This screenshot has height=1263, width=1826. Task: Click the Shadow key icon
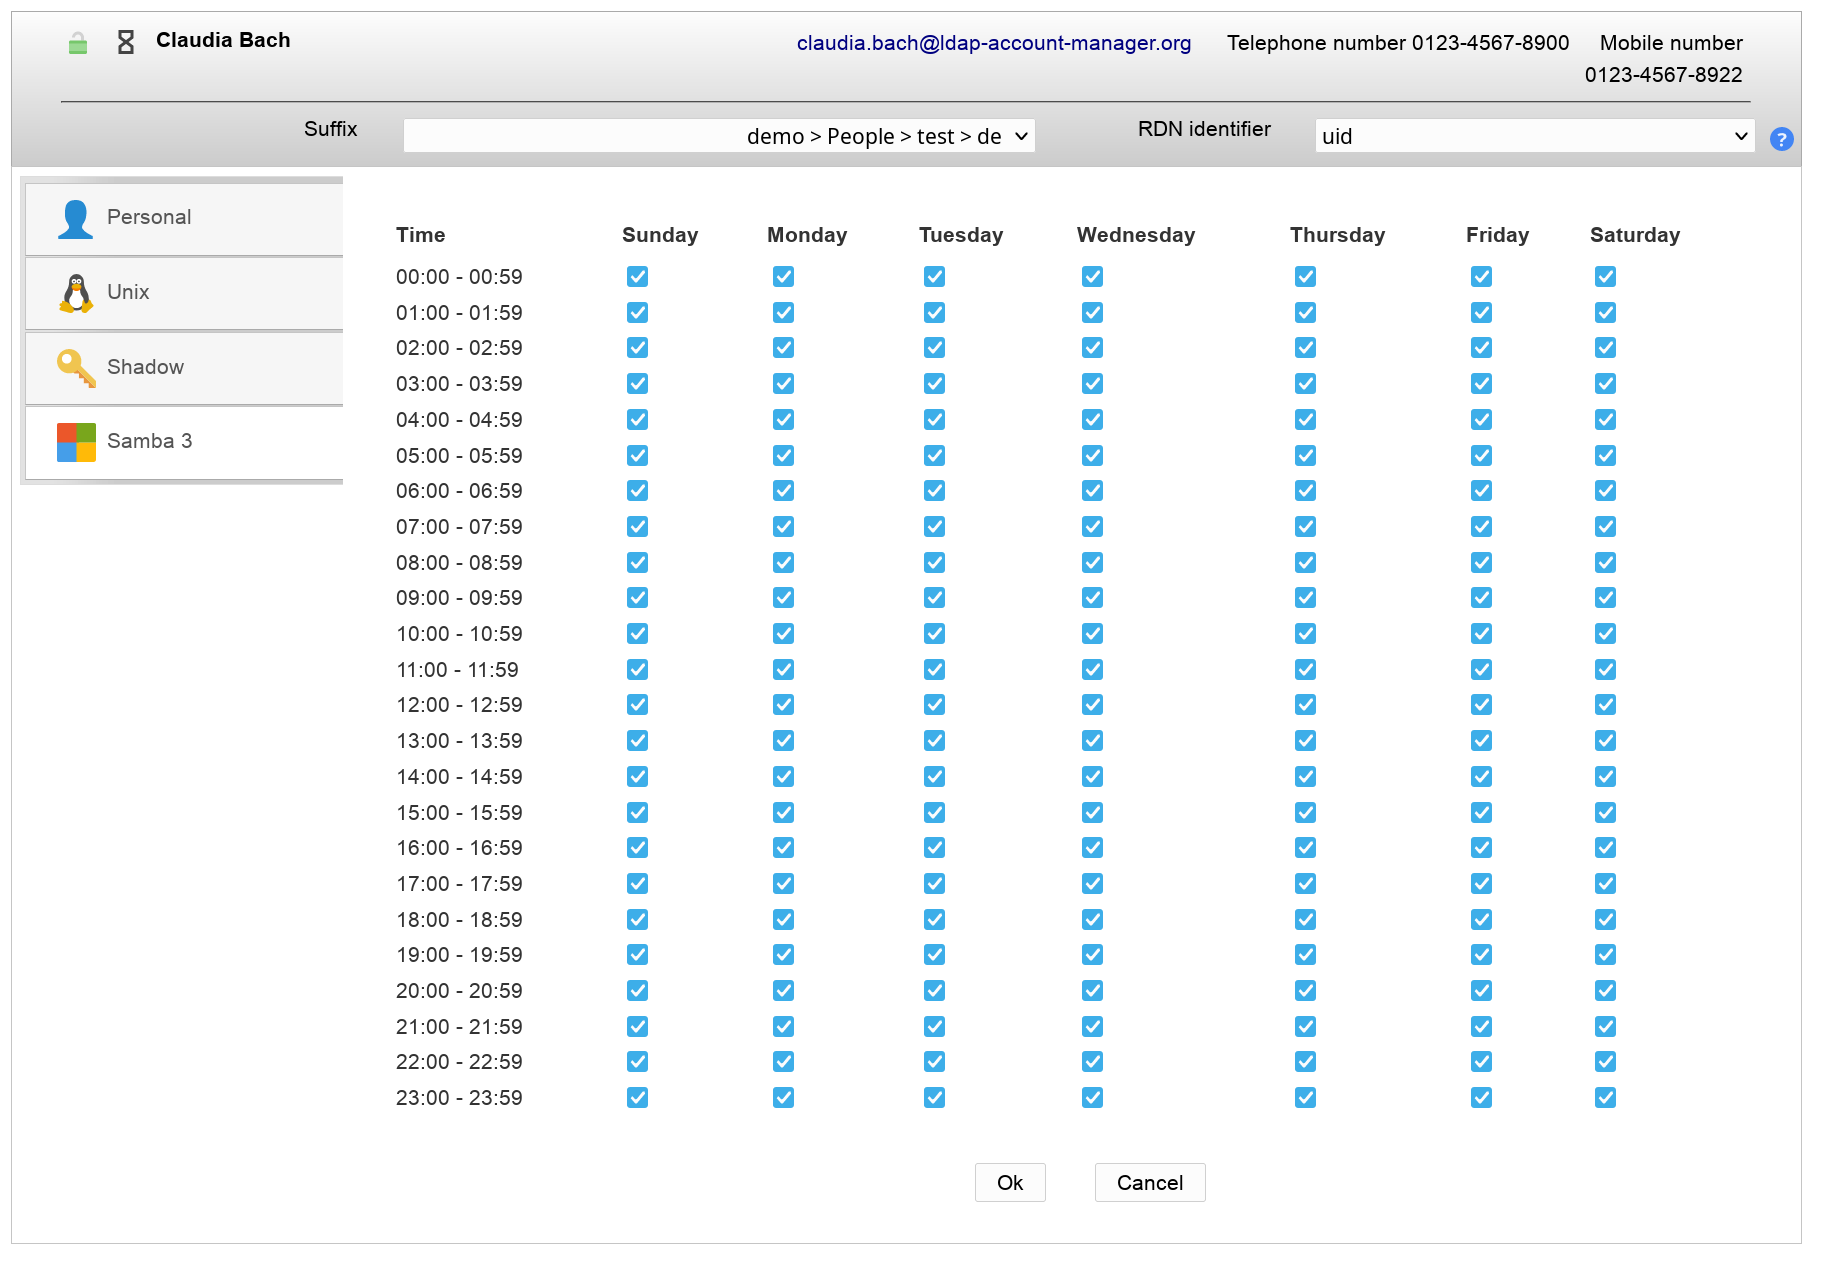click(x=76, y=368)
